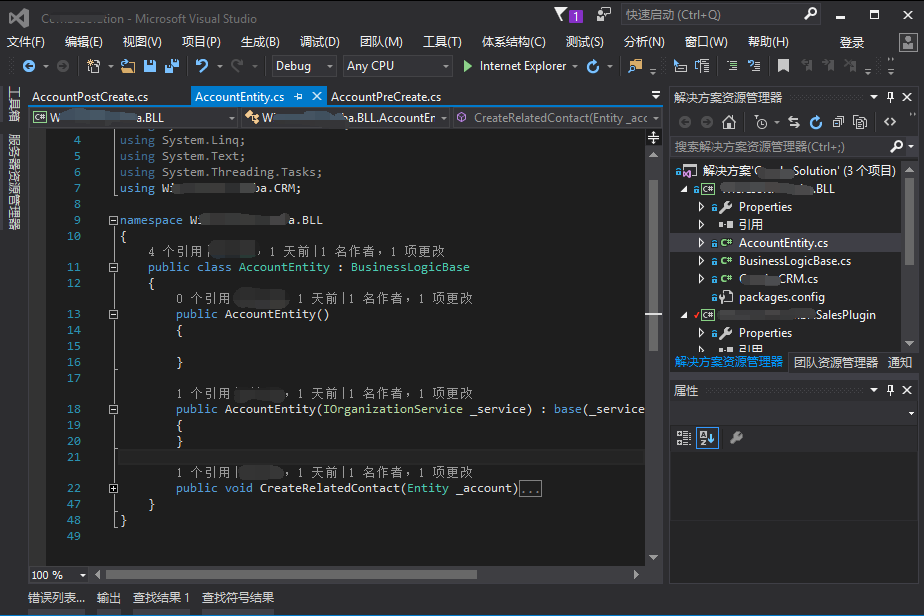Click the Undo arrow icon
The image size is (924, 616).
point(202,66)
